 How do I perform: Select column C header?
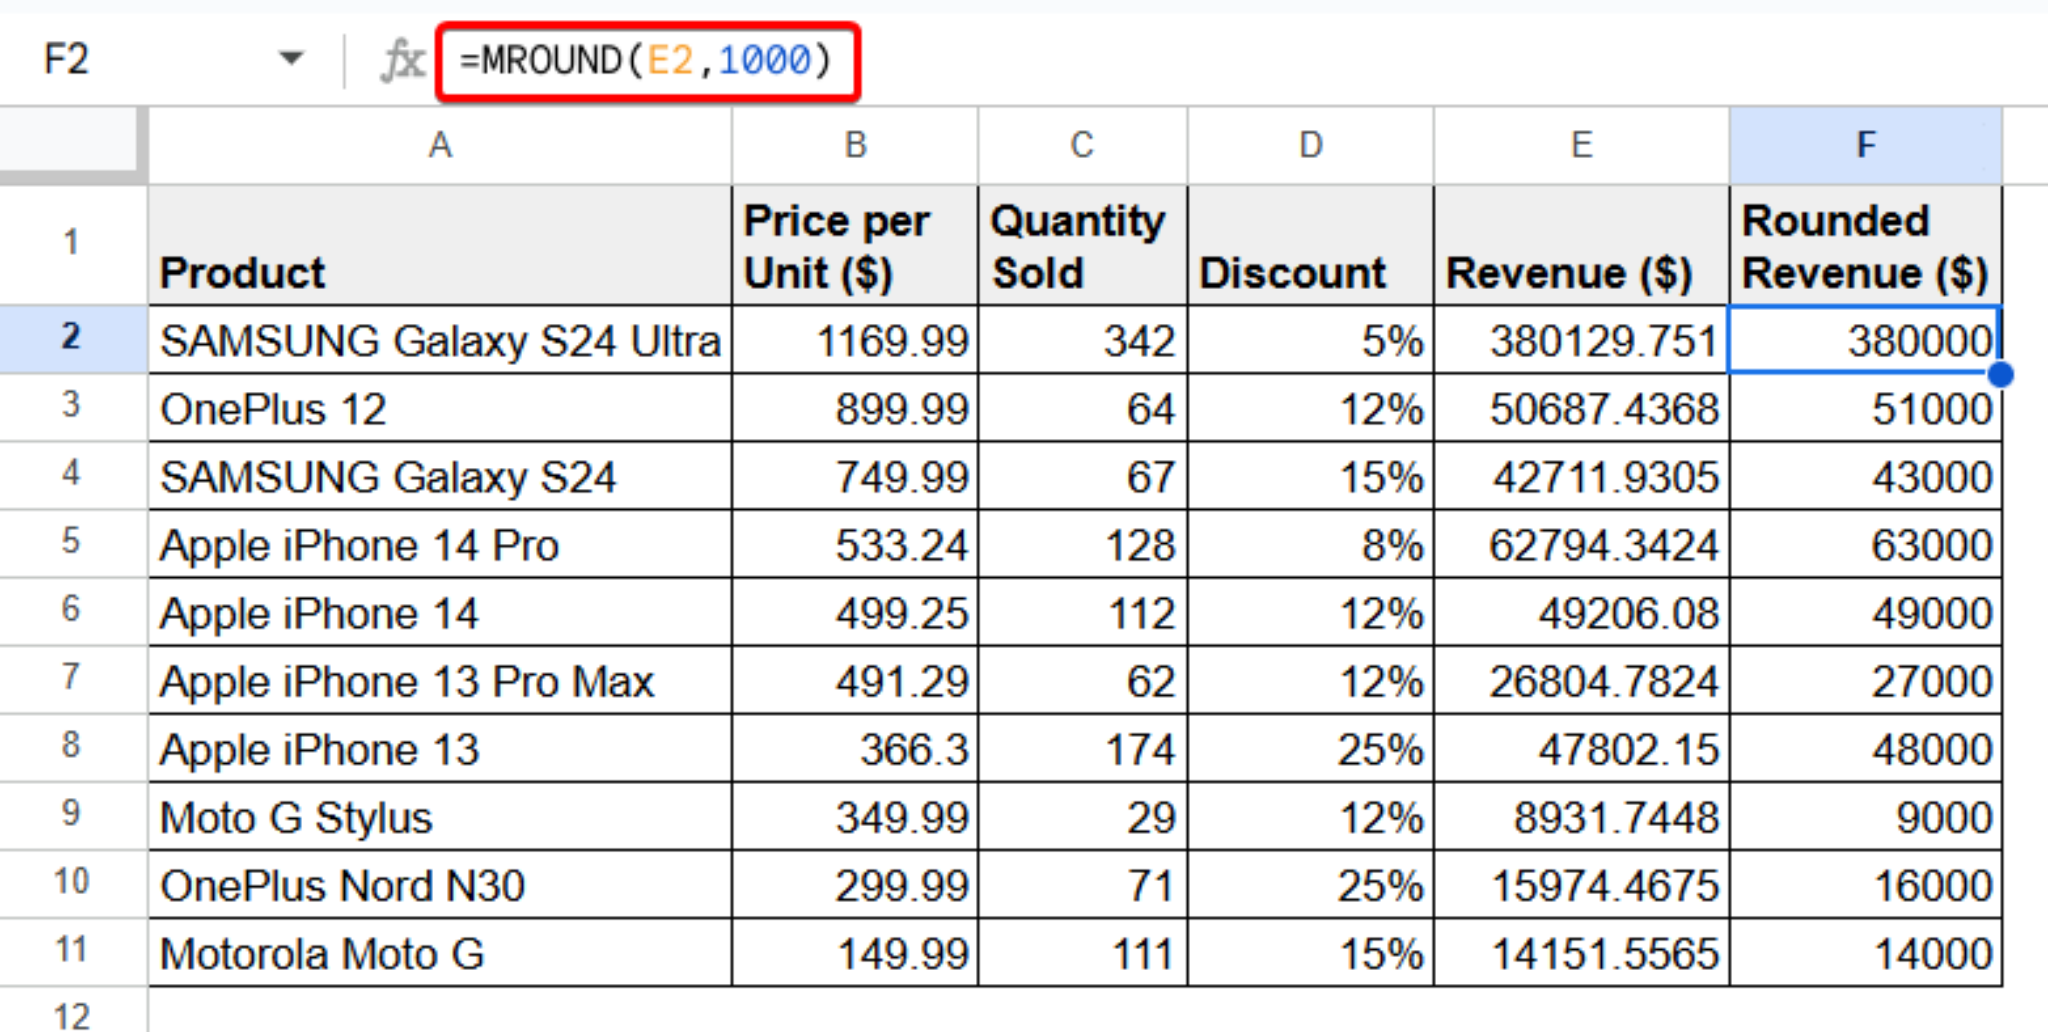click(1083, 146)
